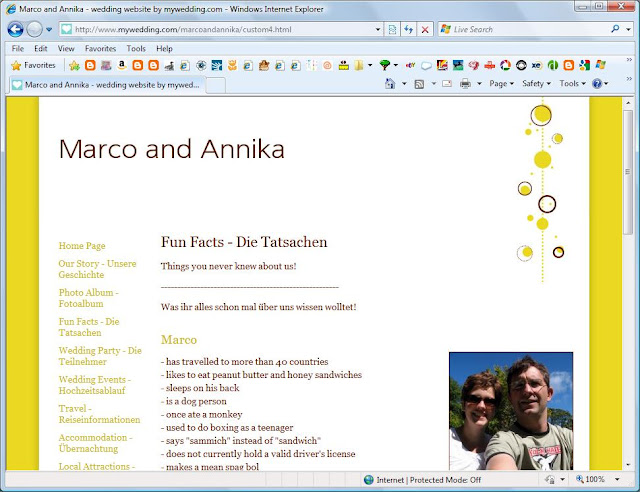Click Internet Protected Mode status text
The image size is (640, 492).
(x=429, y=480)
